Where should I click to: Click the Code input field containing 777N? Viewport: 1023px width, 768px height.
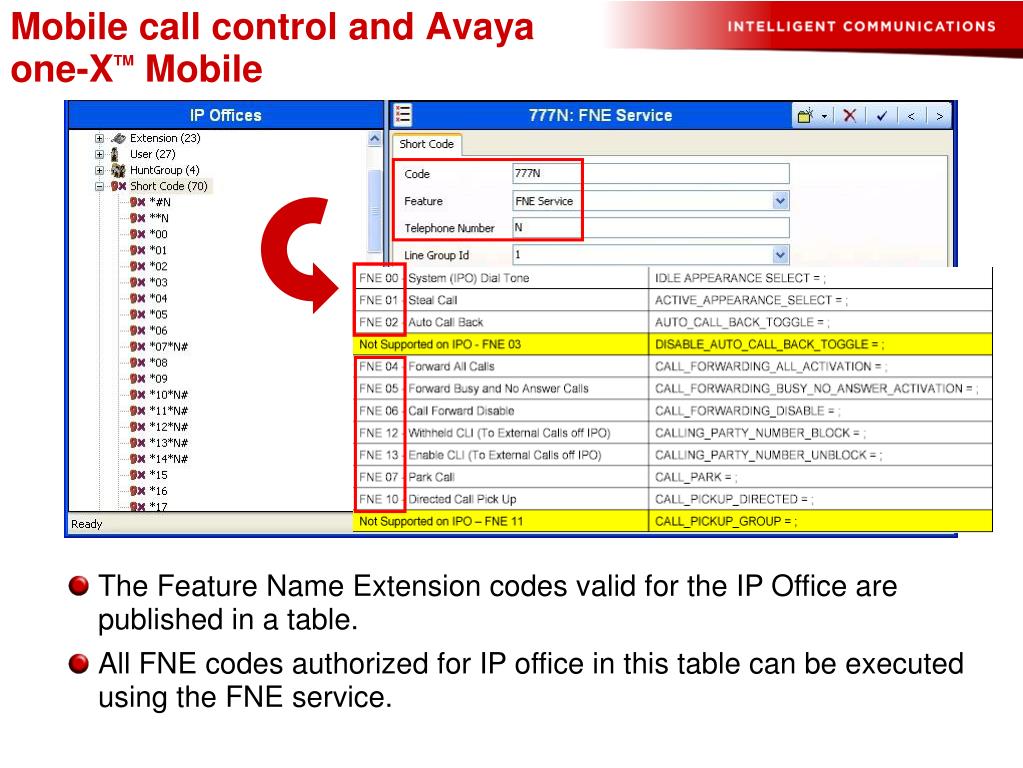(x=650, y=174)
